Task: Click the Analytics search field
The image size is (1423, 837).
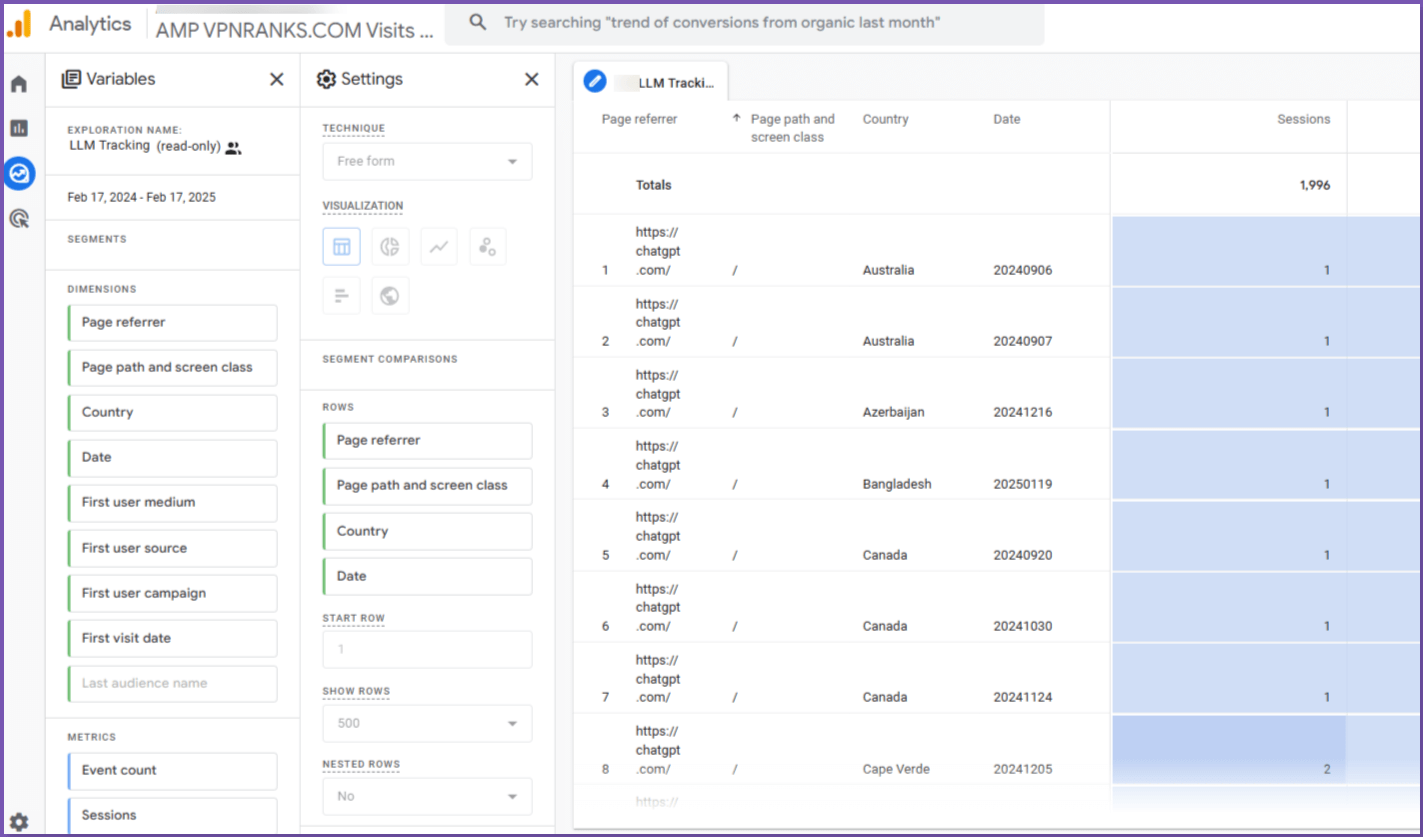Action: tap(744, 22)
